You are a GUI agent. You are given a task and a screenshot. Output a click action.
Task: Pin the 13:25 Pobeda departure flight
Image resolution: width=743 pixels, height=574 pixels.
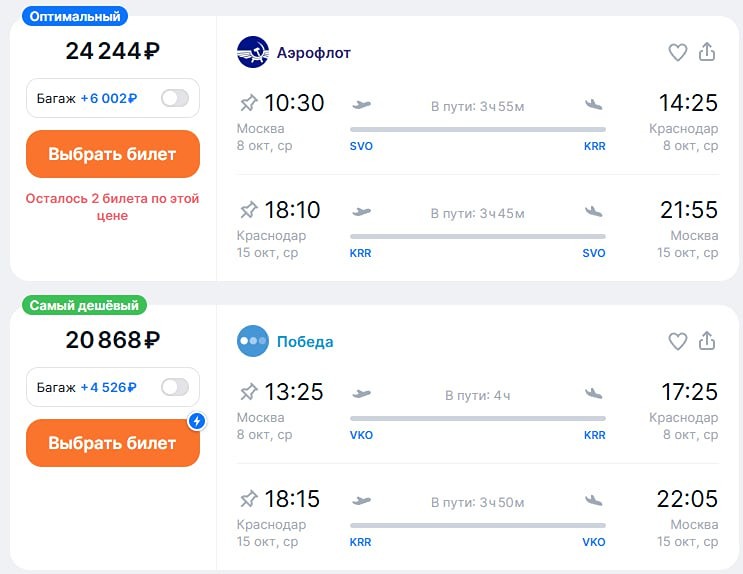pos(249,392)
